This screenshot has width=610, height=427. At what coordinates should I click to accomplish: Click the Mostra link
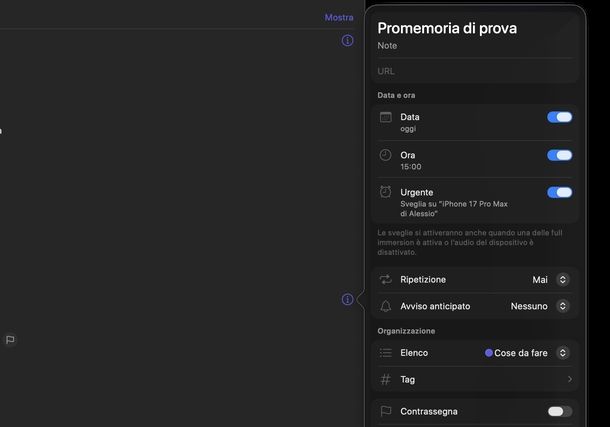point(339,18)
